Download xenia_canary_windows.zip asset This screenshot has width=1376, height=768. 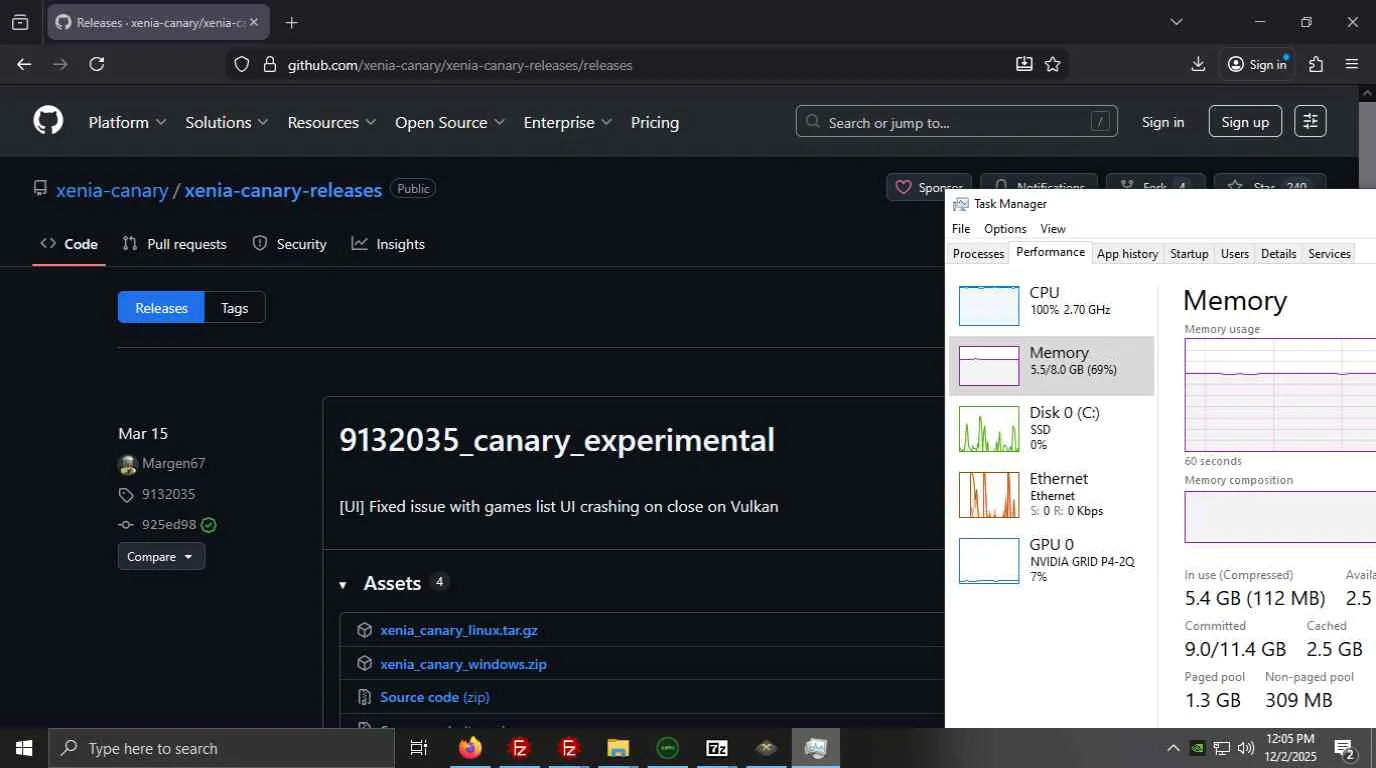point(463,664)
